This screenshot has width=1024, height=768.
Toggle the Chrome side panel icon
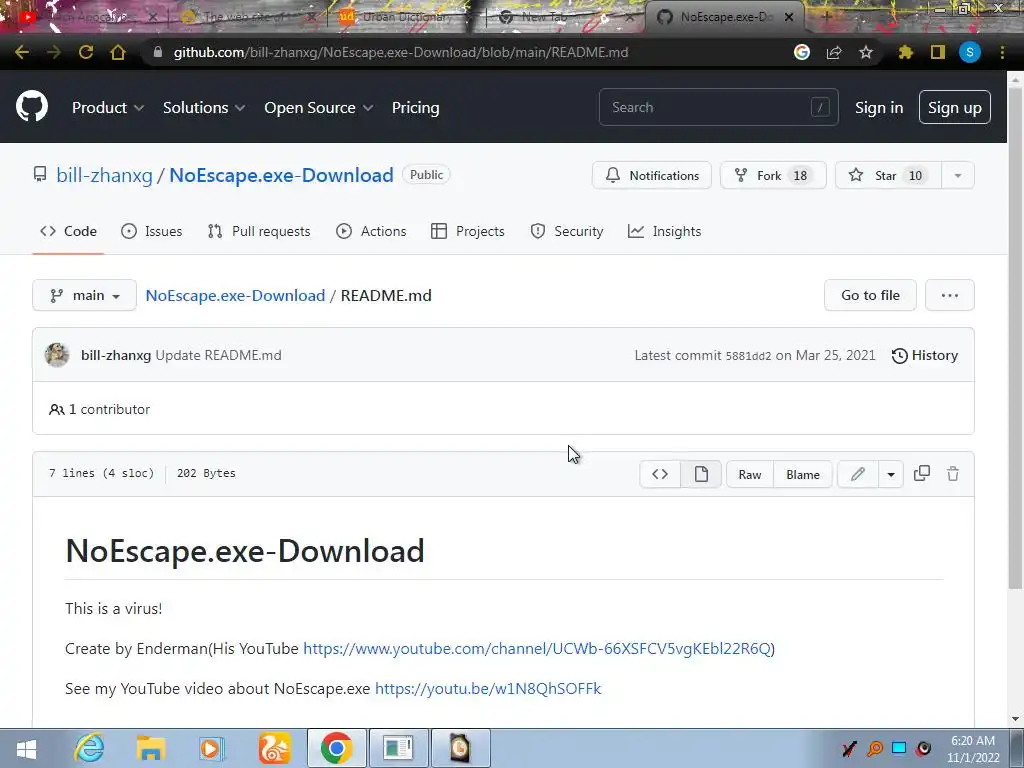pyautogui.click(x=938, y=52)
